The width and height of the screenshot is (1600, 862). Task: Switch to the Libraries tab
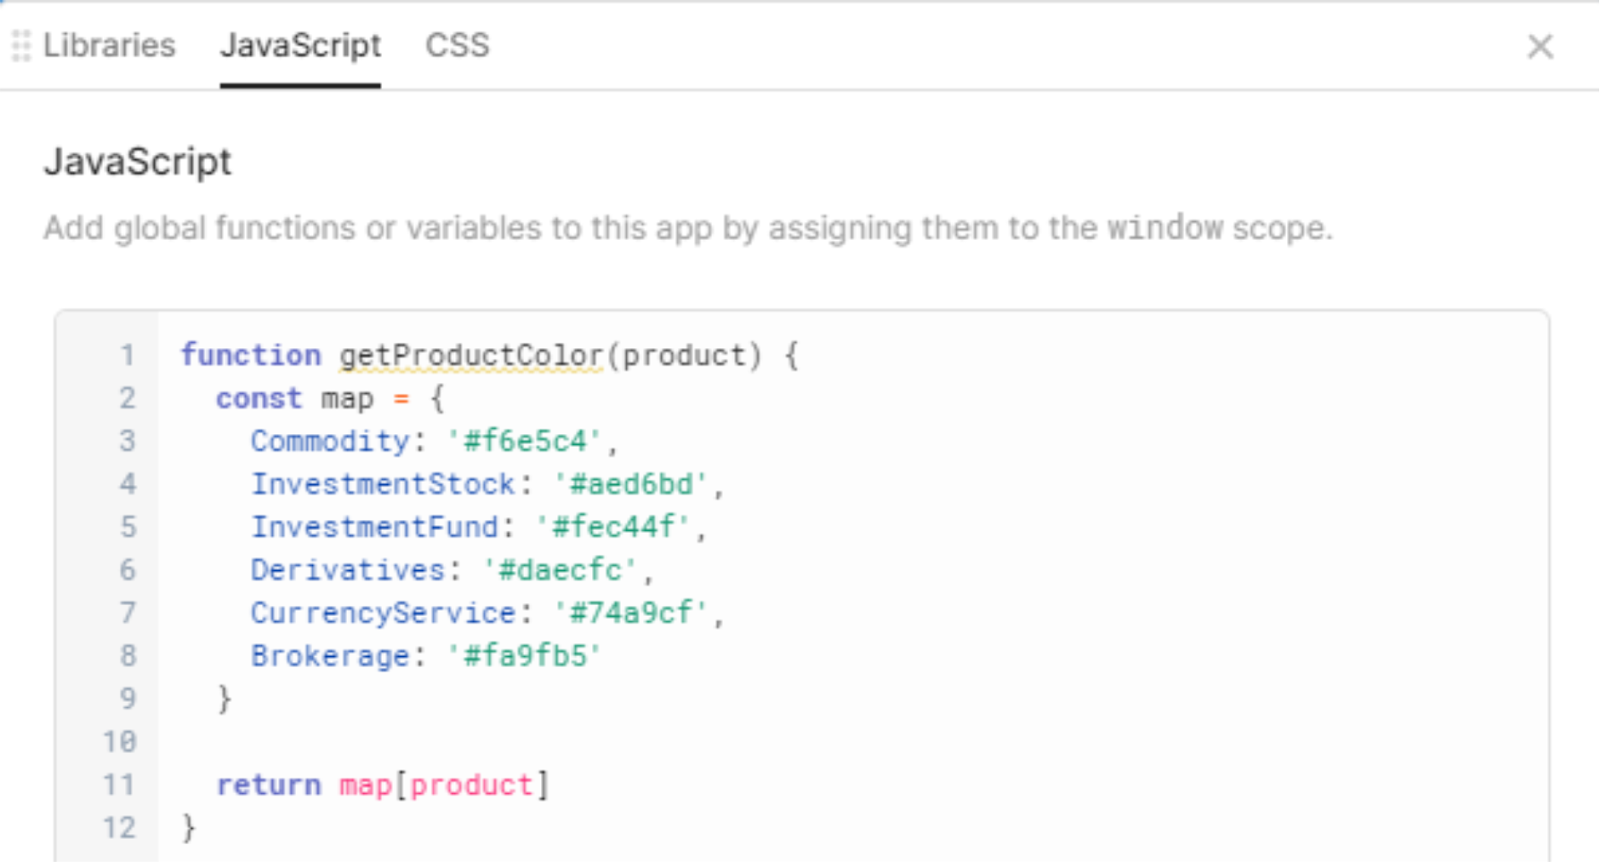(109, 46)
